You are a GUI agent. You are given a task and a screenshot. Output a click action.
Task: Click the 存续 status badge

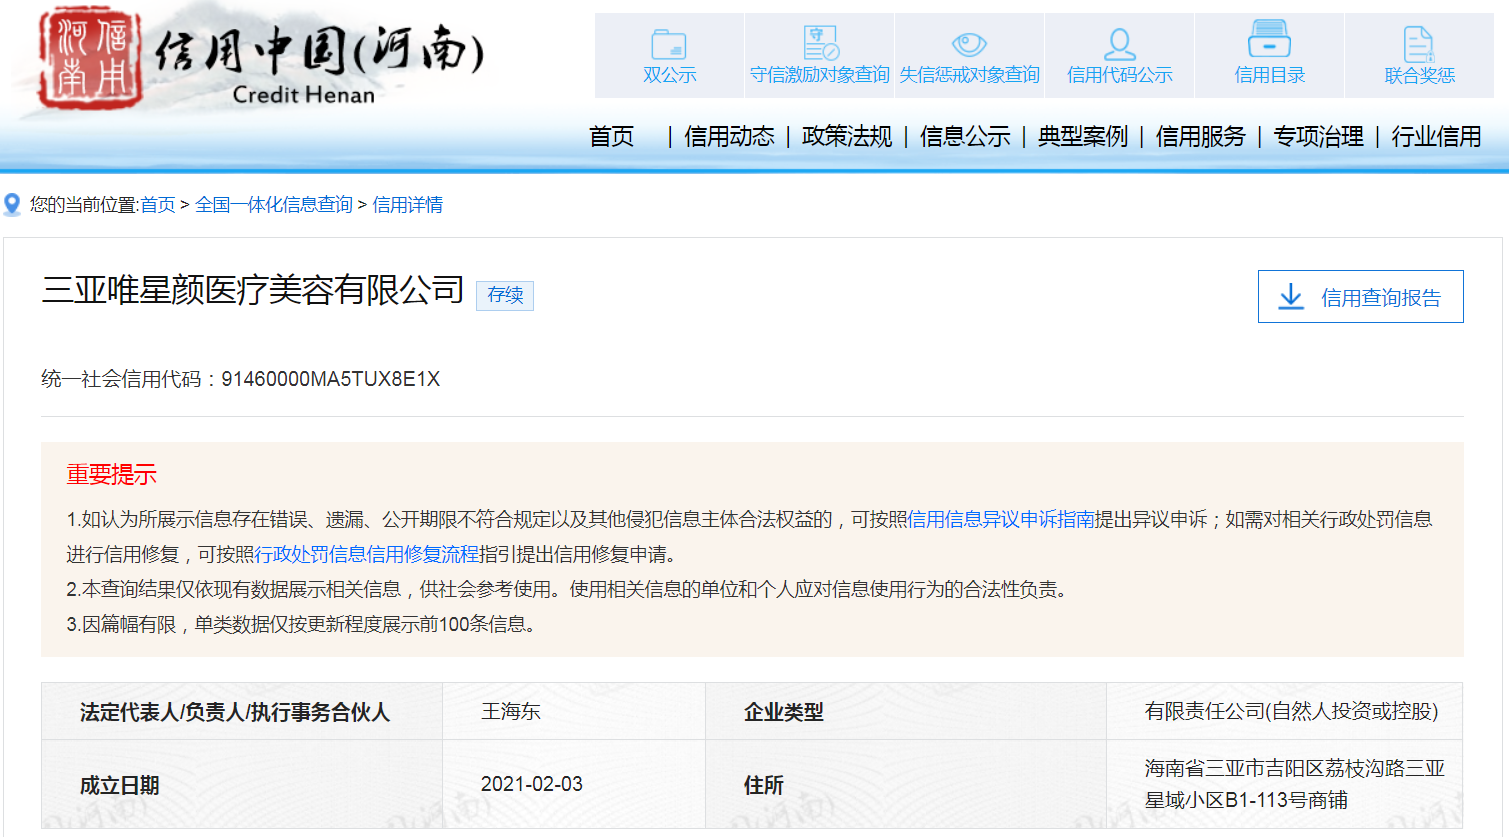505,295
